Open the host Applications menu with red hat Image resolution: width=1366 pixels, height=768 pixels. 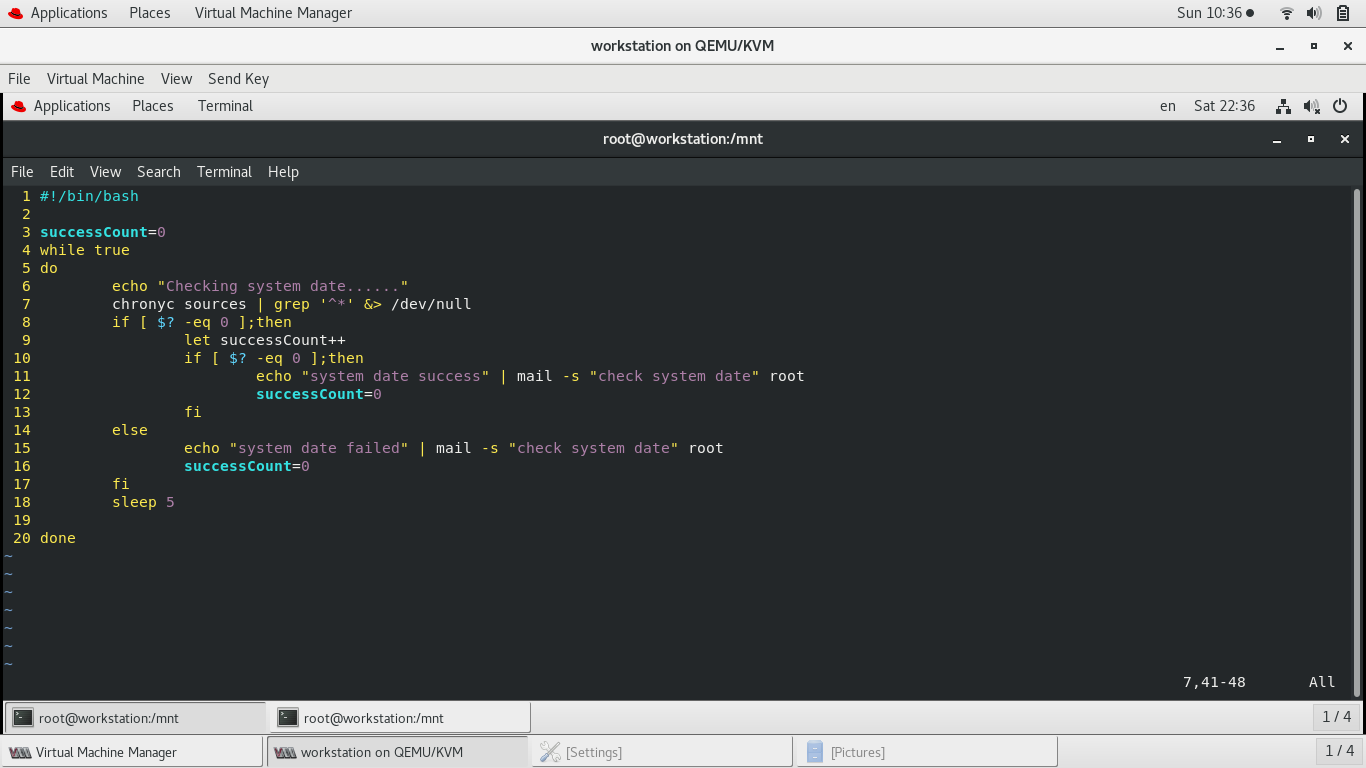point(57,13)
